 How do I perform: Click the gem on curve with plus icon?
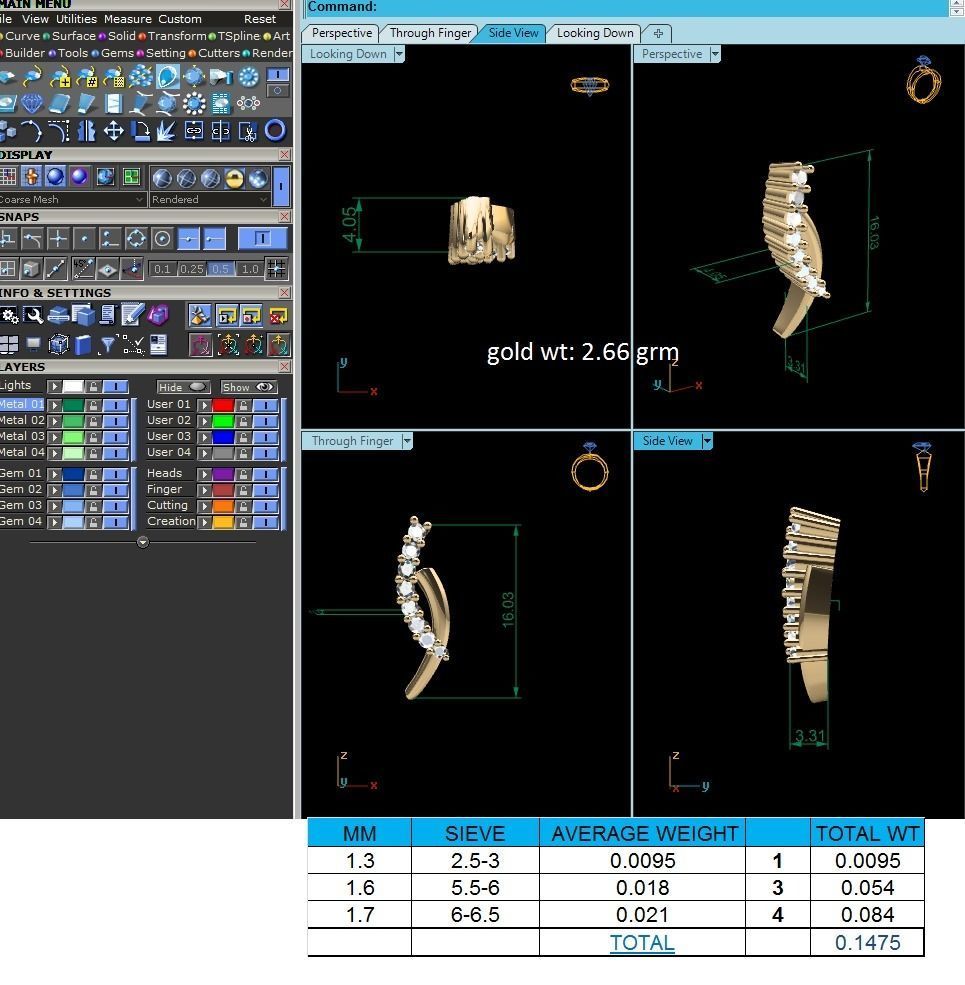[60, 77]
